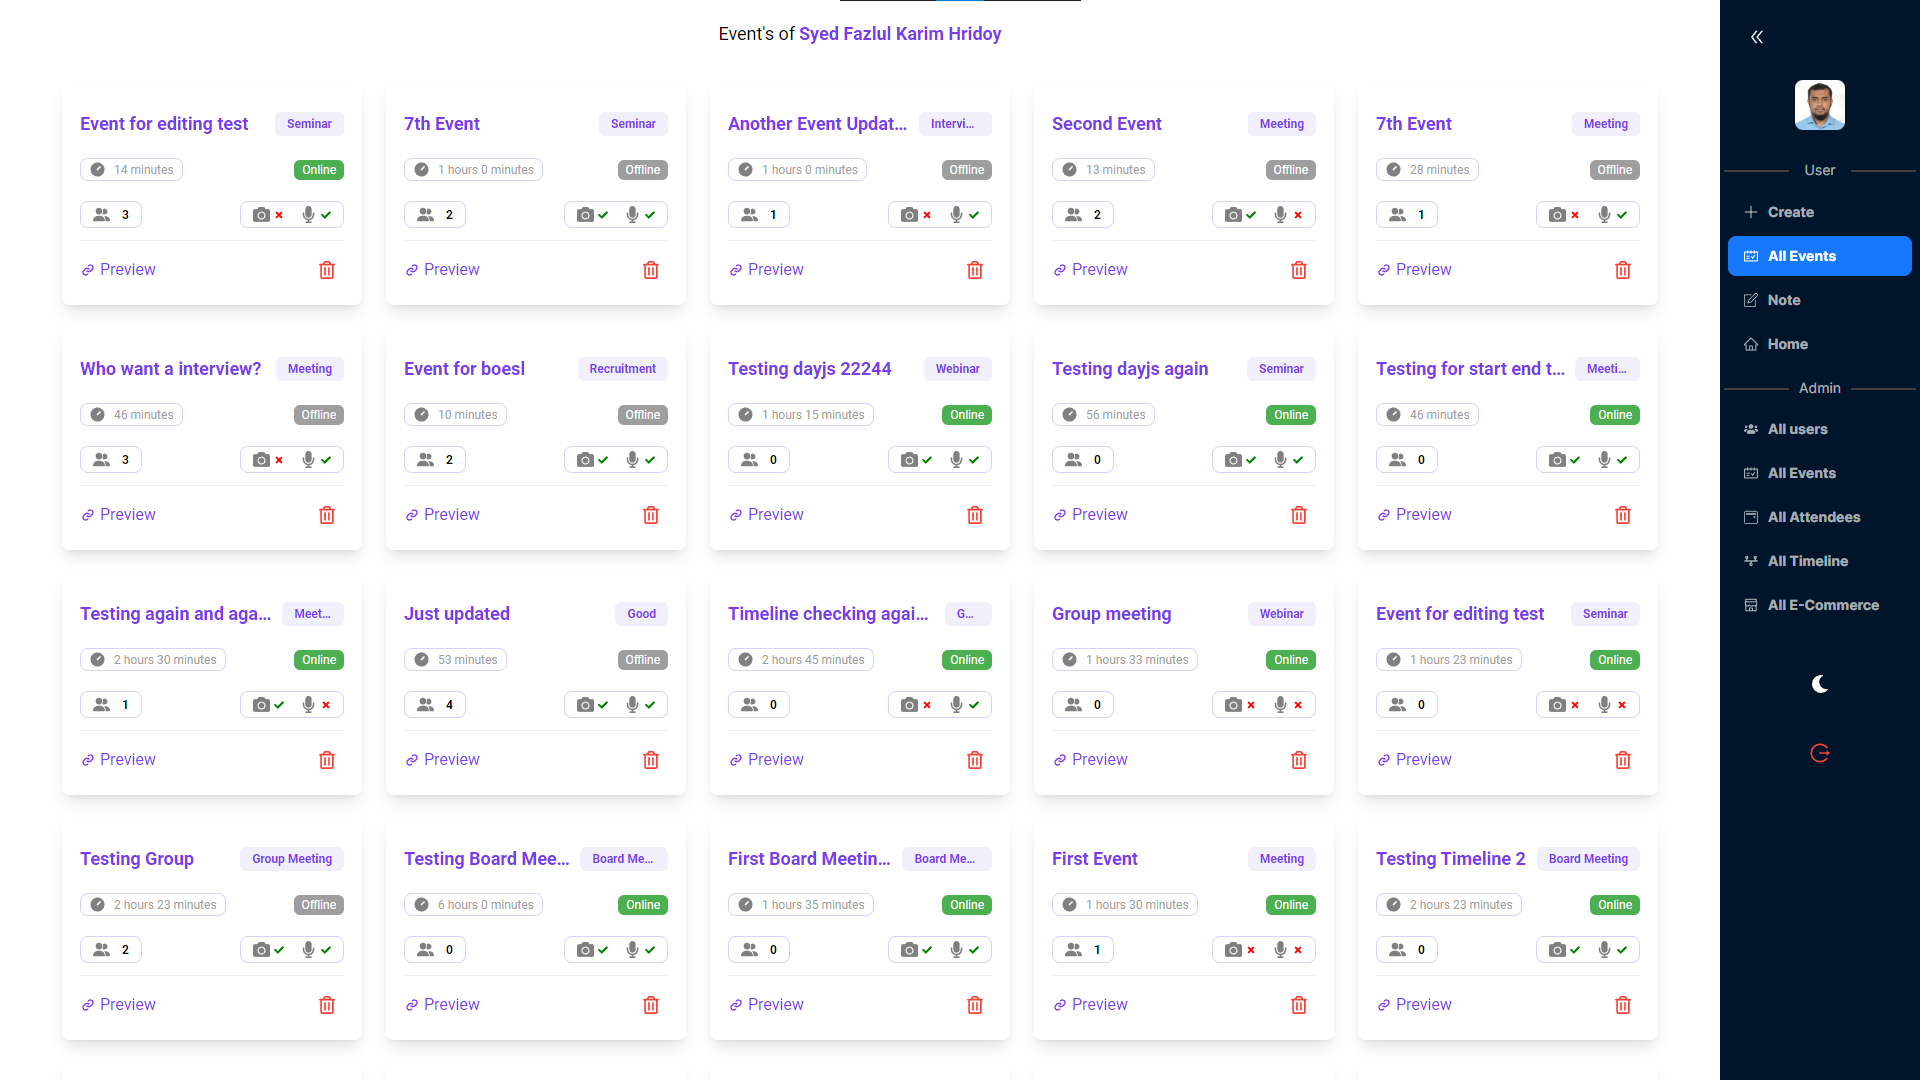Viewport: 1920px width, 1080px height.
Task: Expand the 'Who want a interview?' attendee count
Action: [x=110, y=459]
